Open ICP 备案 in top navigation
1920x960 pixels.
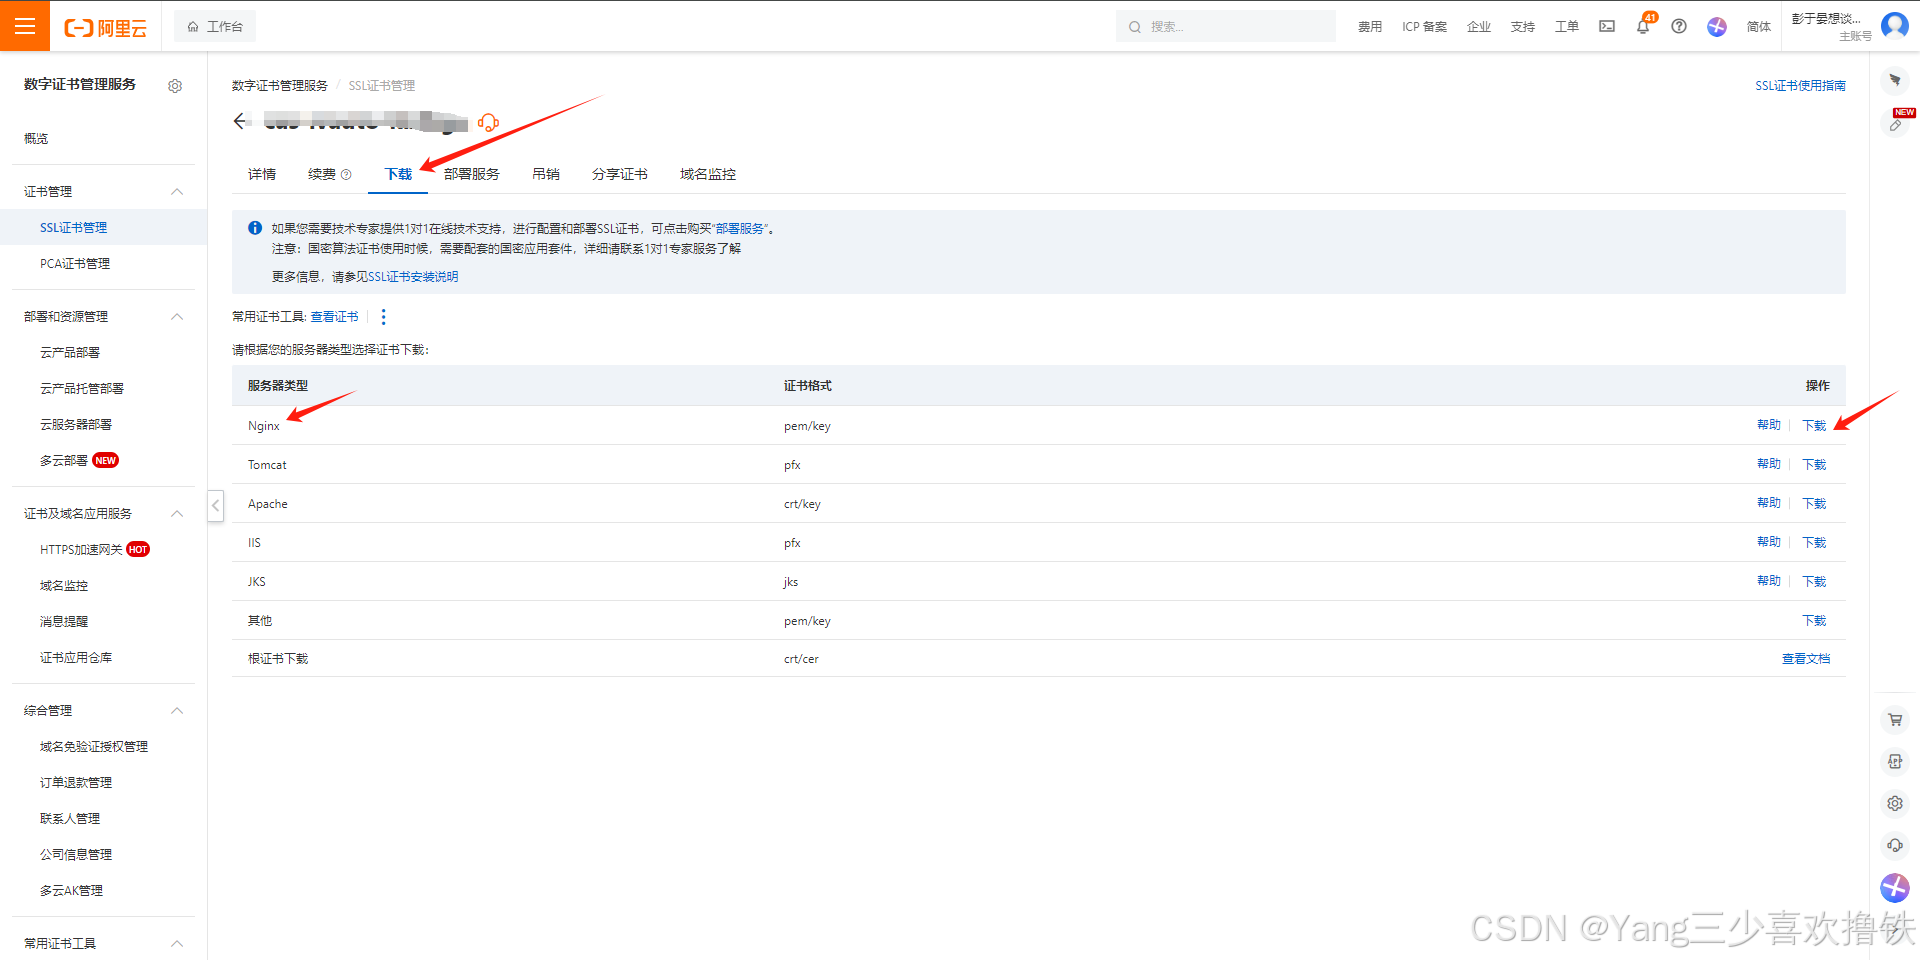click(x=1424, y=27)
